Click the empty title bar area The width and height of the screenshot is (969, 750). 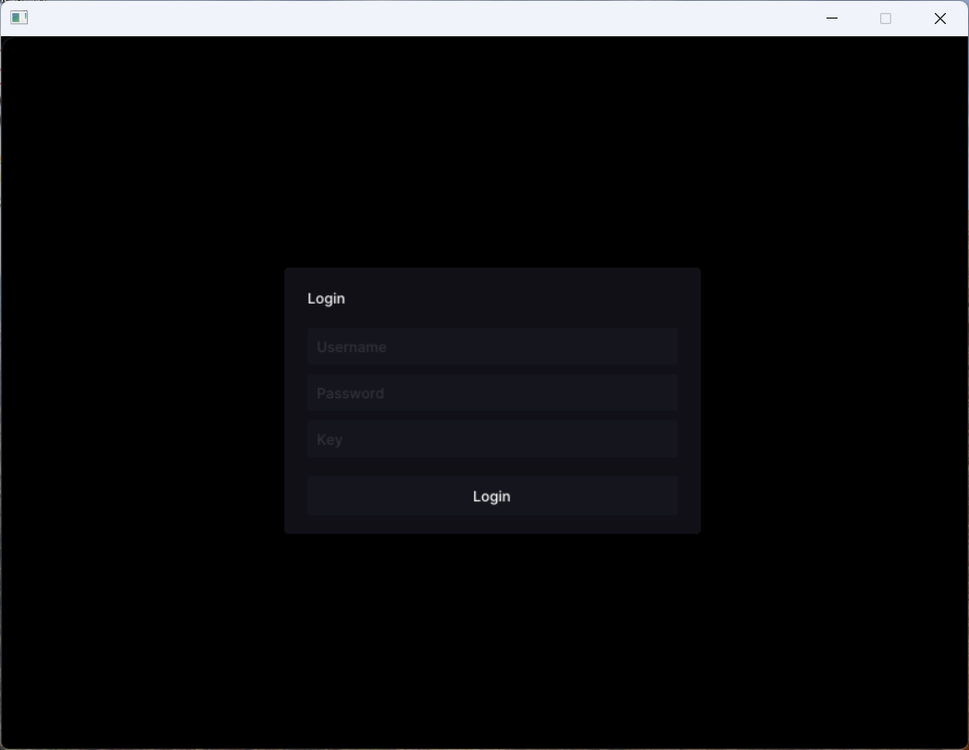[x=400, y=18]
